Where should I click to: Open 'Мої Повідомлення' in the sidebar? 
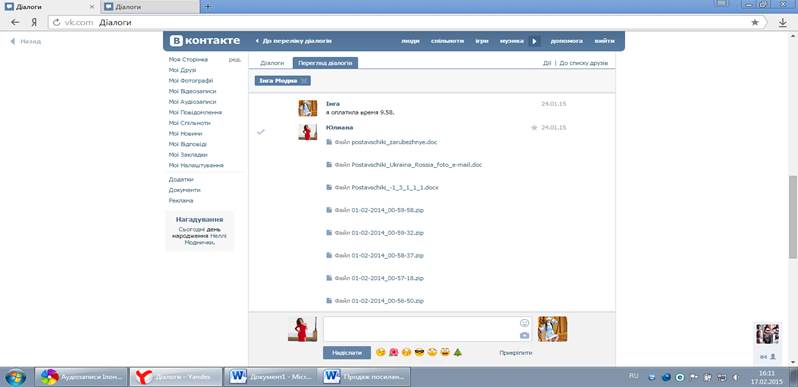195,113
